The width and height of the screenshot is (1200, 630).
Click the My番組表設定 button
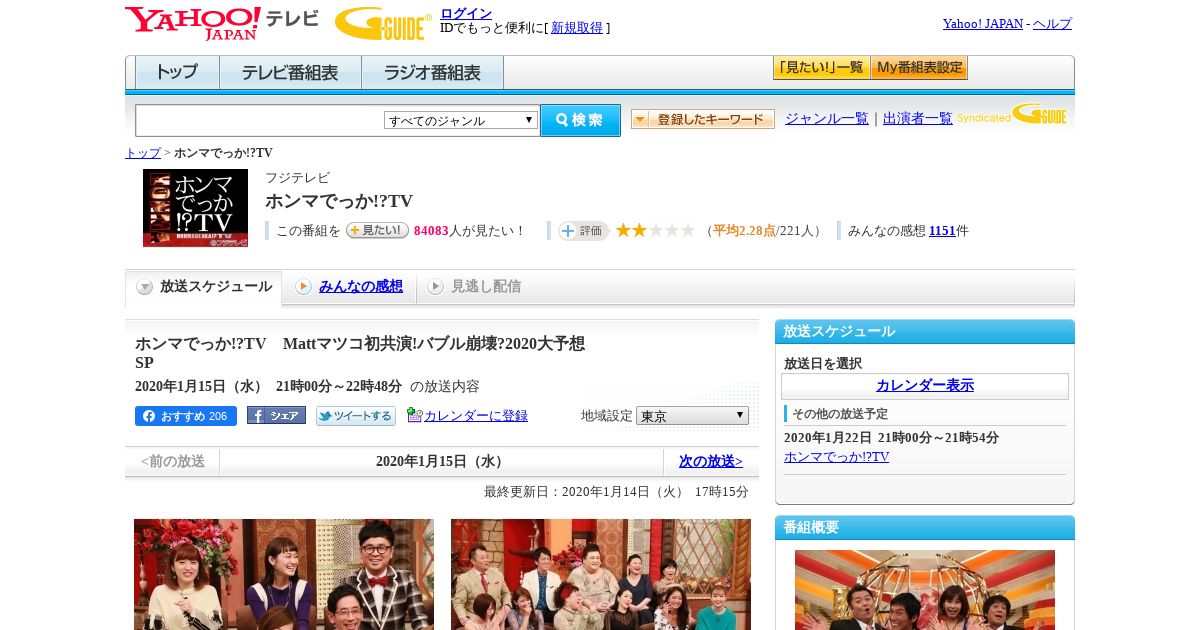point(919,68)
